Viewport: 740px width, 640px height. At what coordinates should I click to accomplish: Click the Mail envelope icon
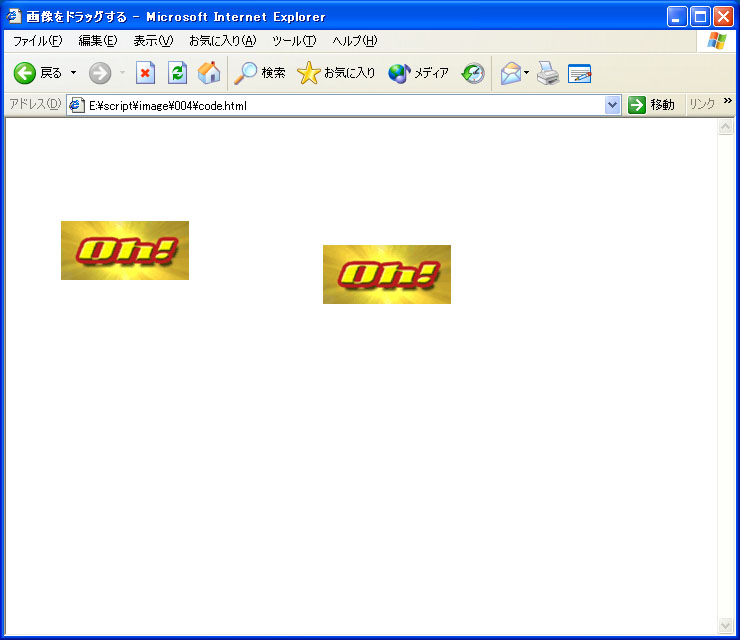[x=511, y=74]
